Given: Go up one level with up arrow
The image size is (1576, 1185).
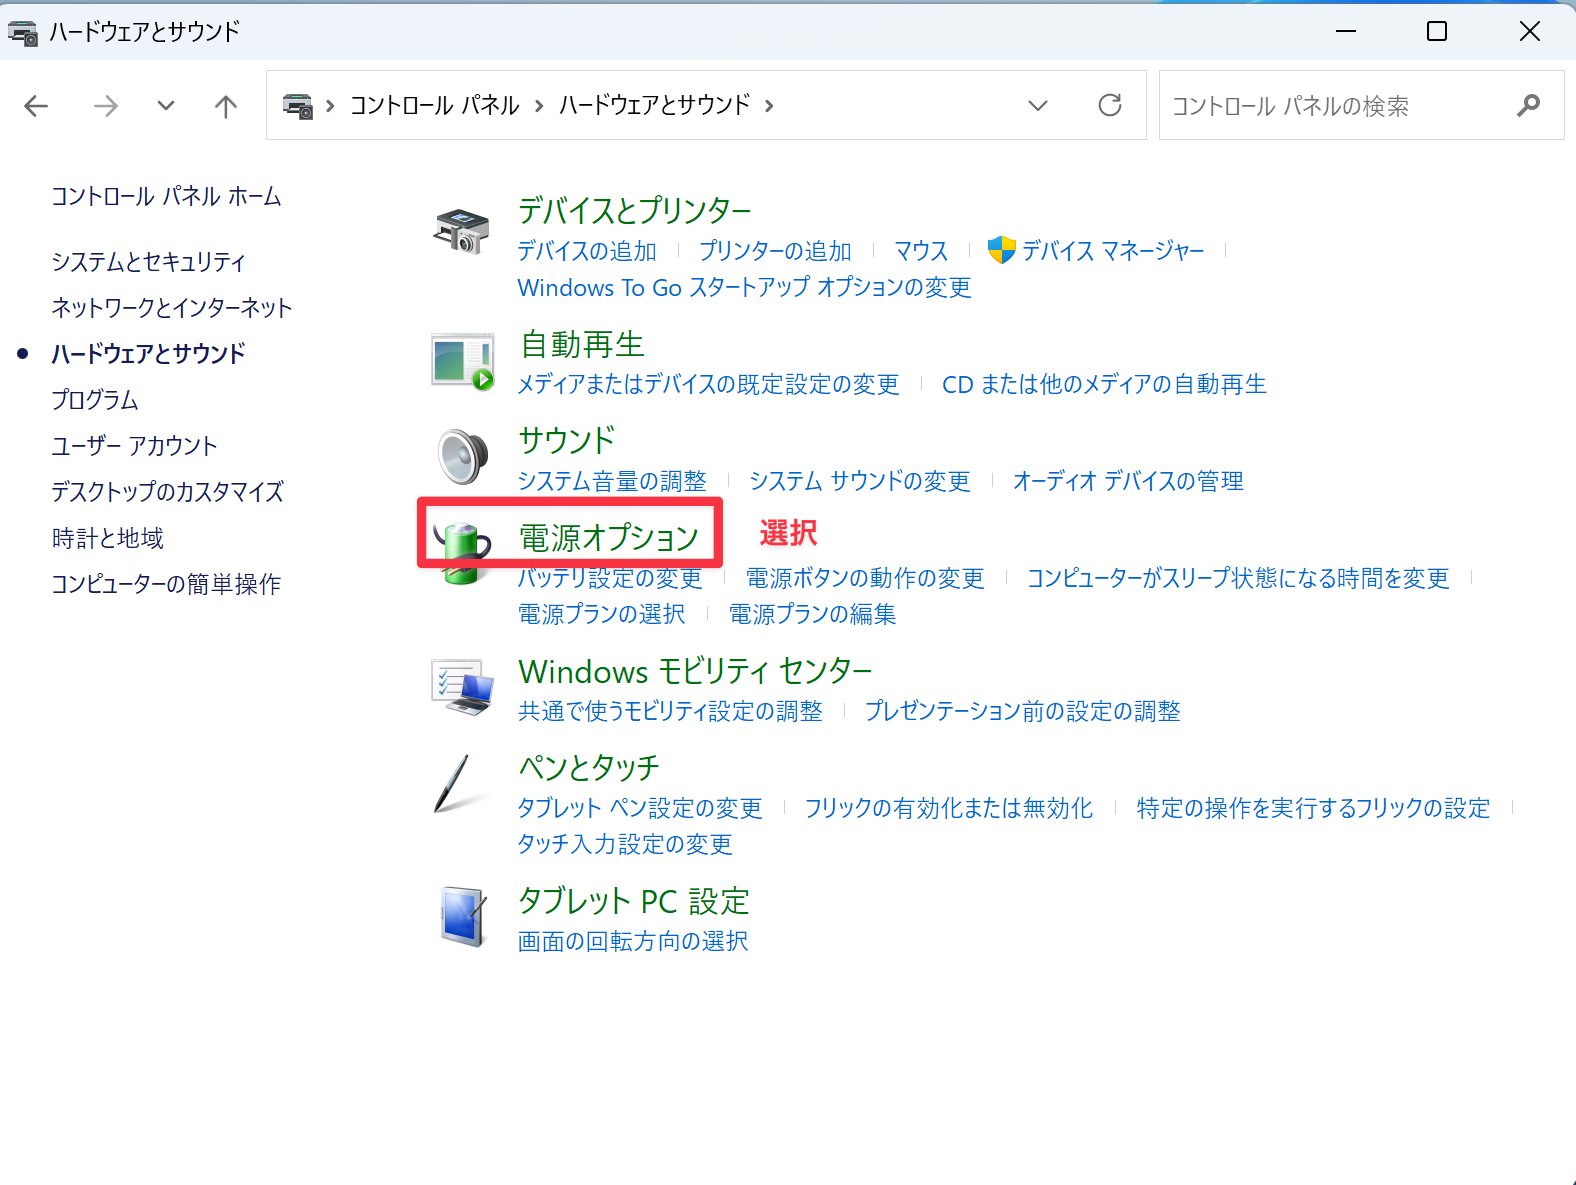Looking at the screenshot, I should pos(226,105).
